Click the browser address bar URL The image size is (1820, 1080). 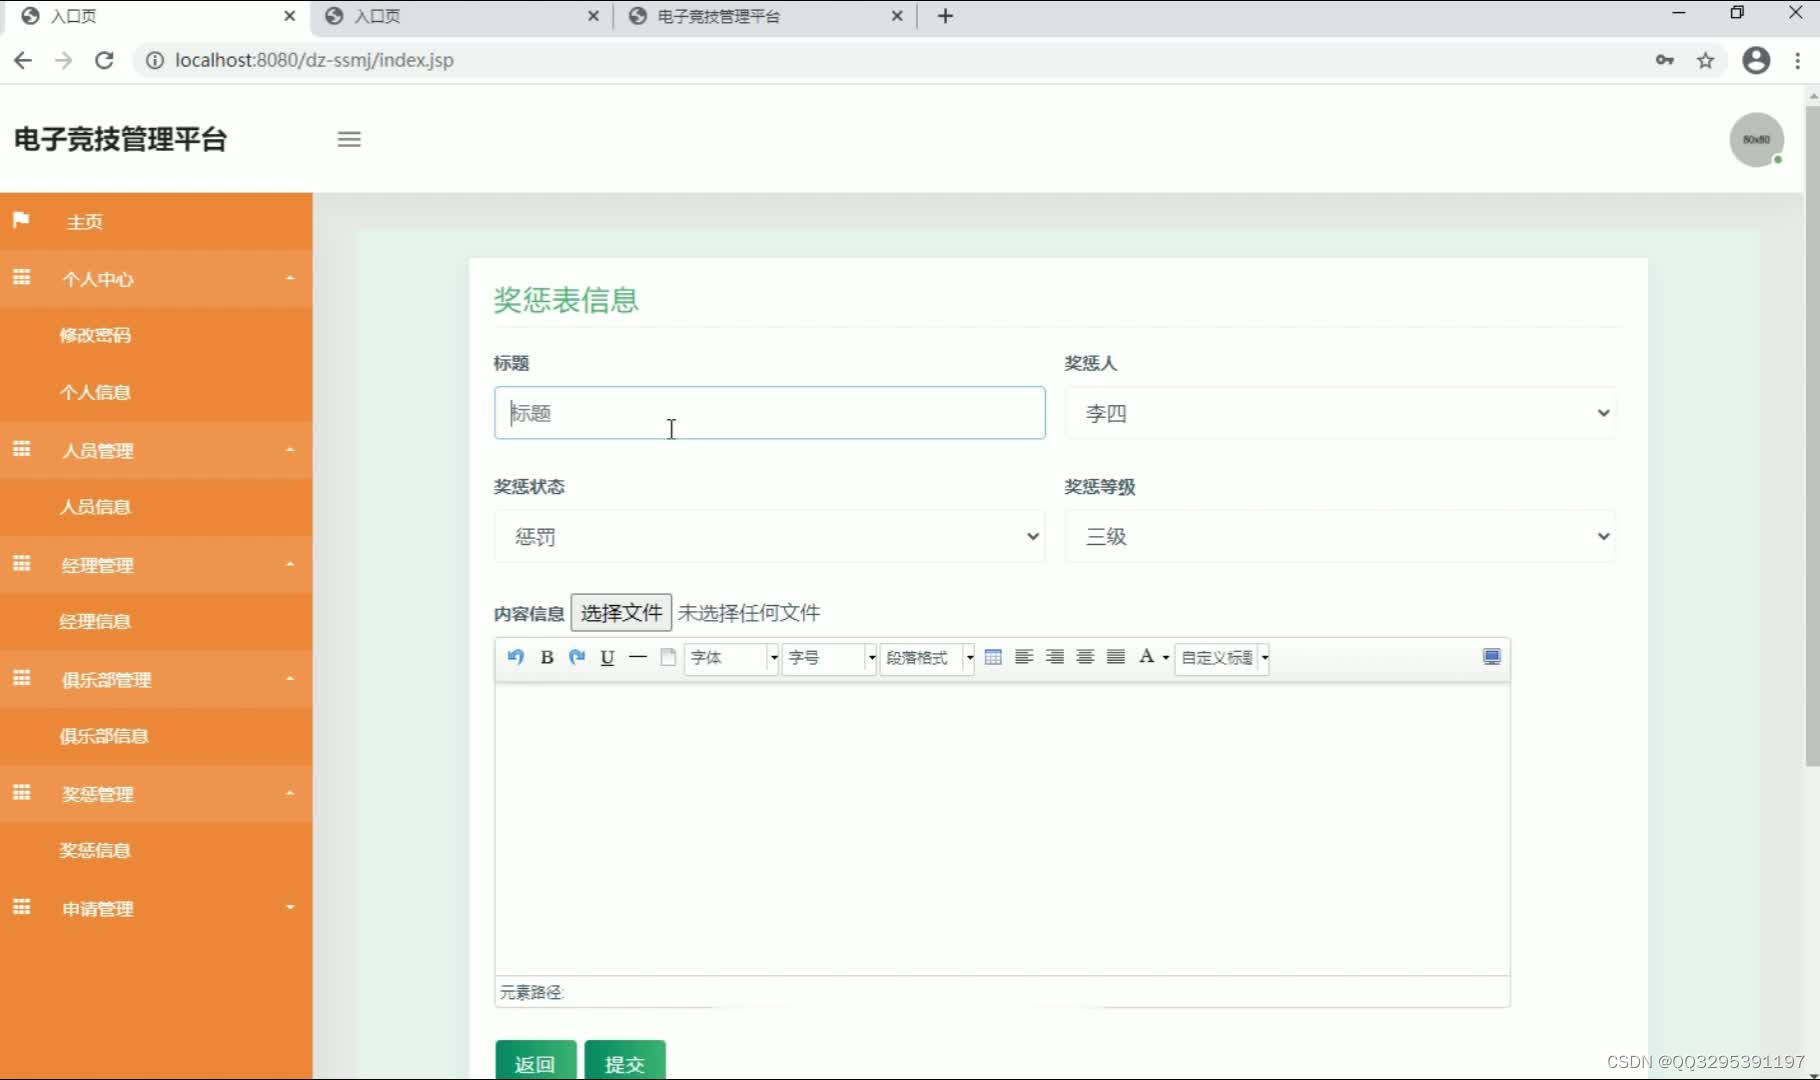(x=314, y=60)
